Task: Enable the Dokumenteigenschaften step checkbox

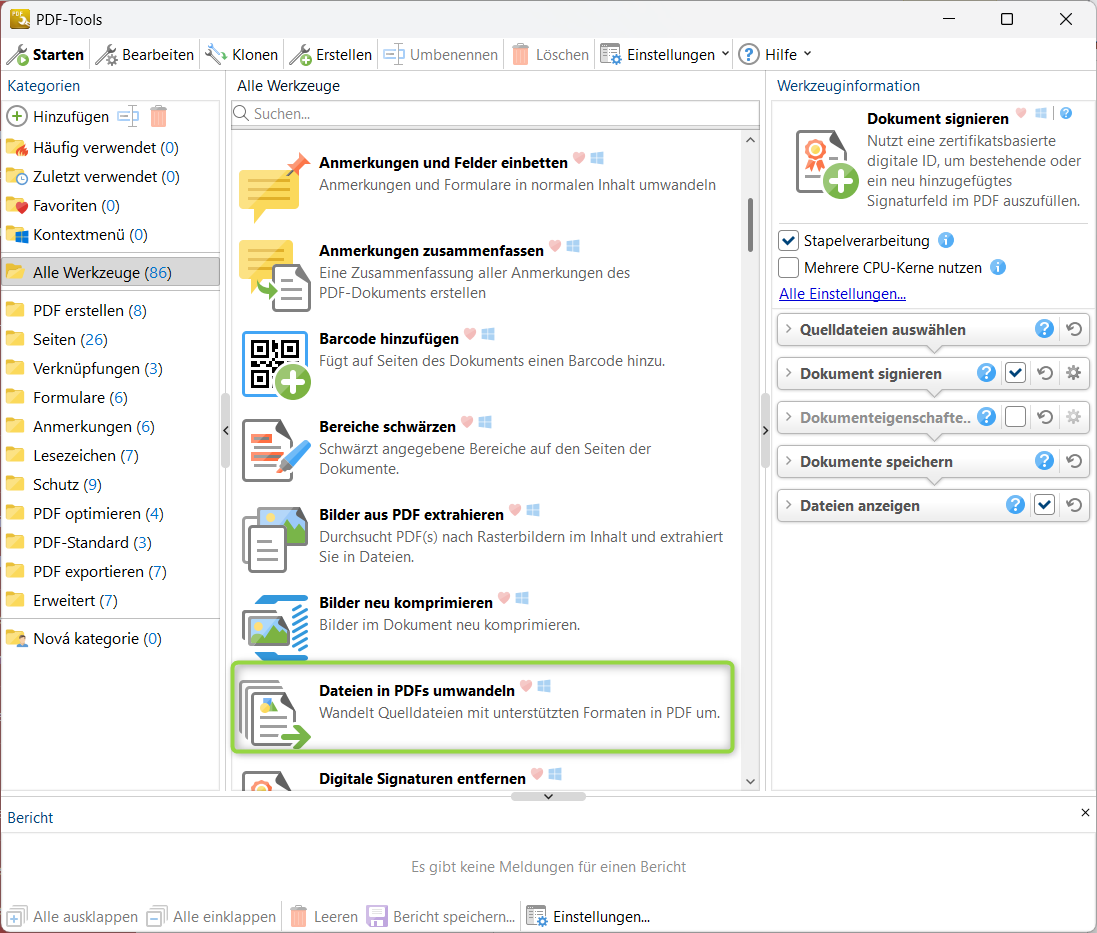Action: pyautogui.click(x=1015, y=418)
